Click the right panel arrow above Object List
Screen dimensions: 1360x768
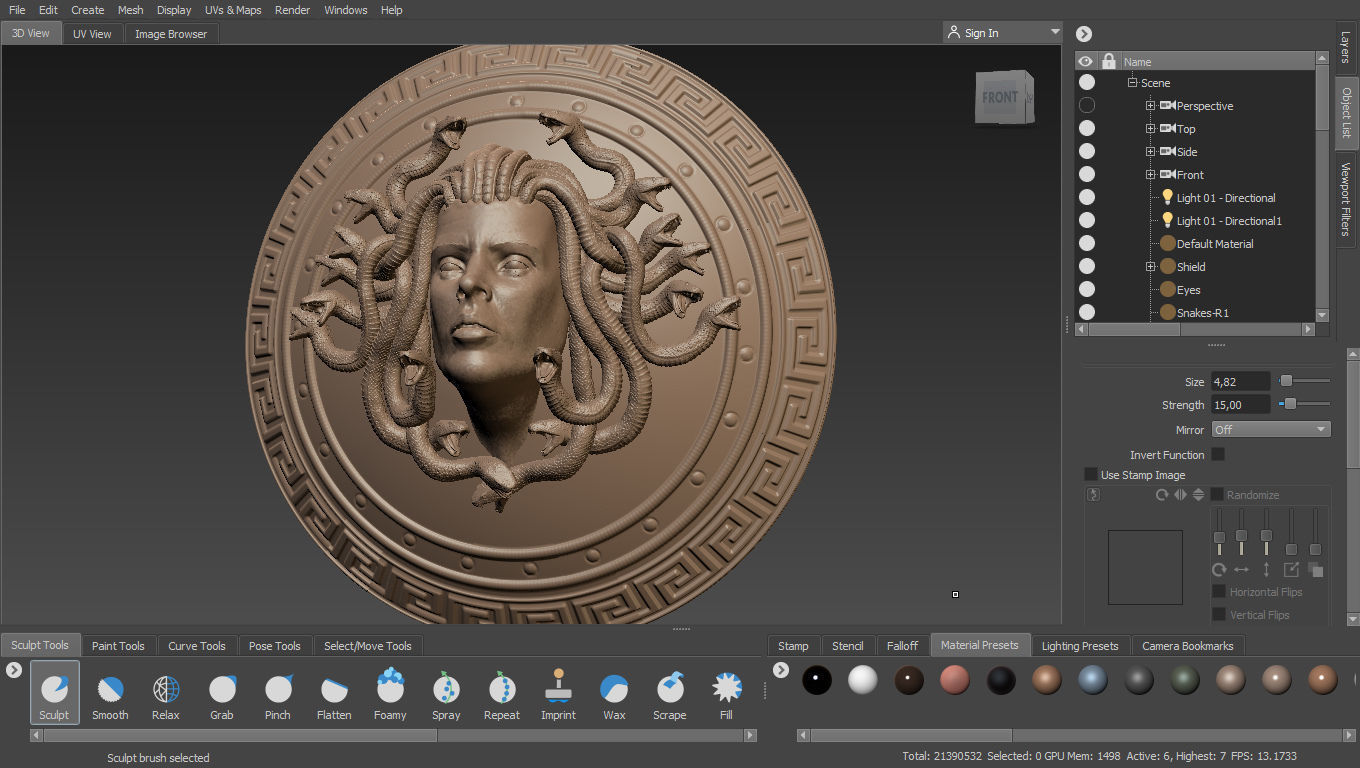(x=1084, y=33)
